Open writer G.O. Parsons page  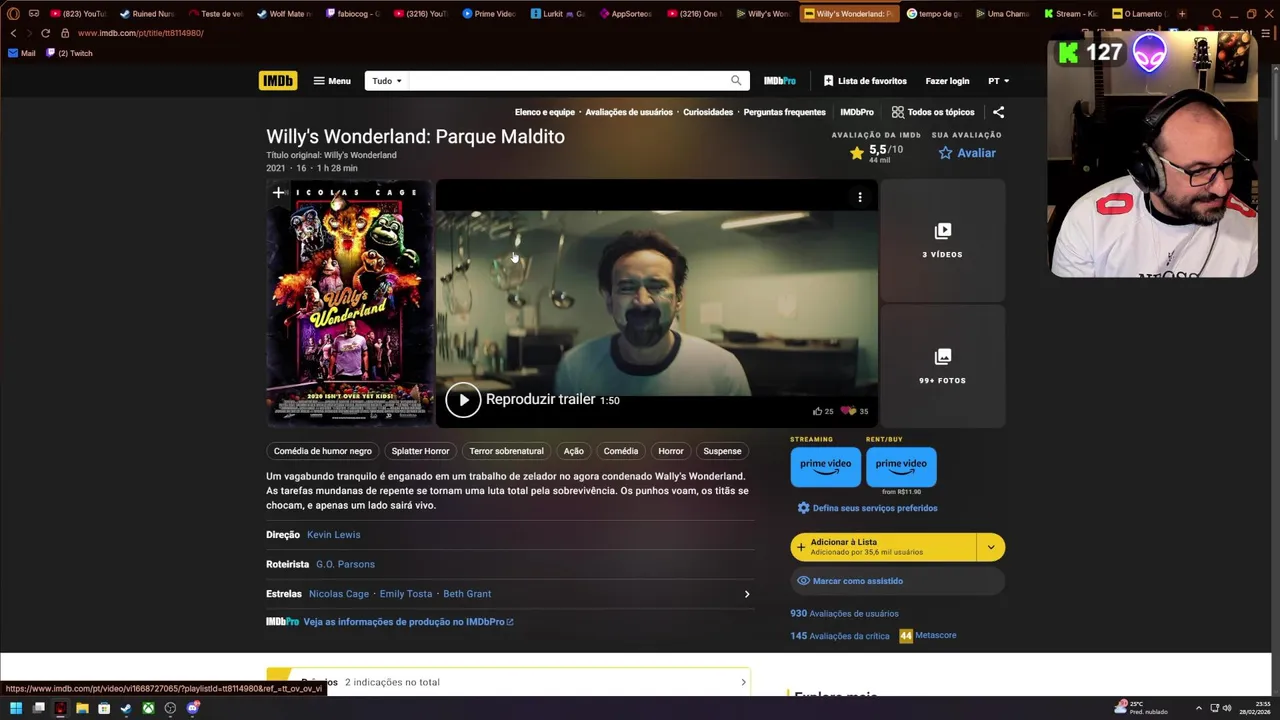(345, 564)
